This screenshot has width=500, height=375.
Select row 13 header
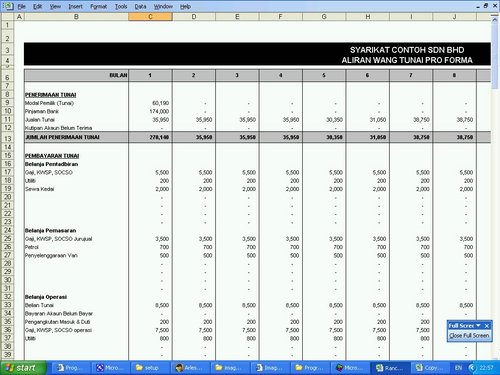pyautogui.click(x=7, y=138)
